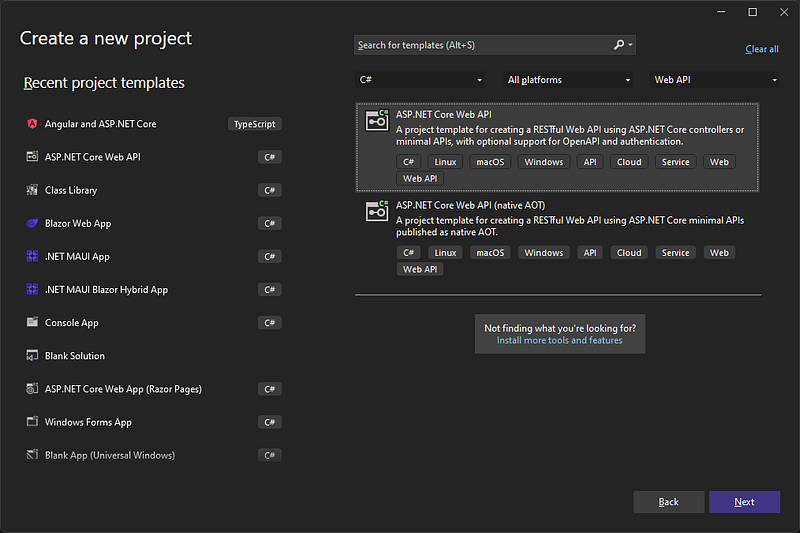Screen dimensions: 800x533
Task: Open the Web API project type dropdown
Action: 715,80
